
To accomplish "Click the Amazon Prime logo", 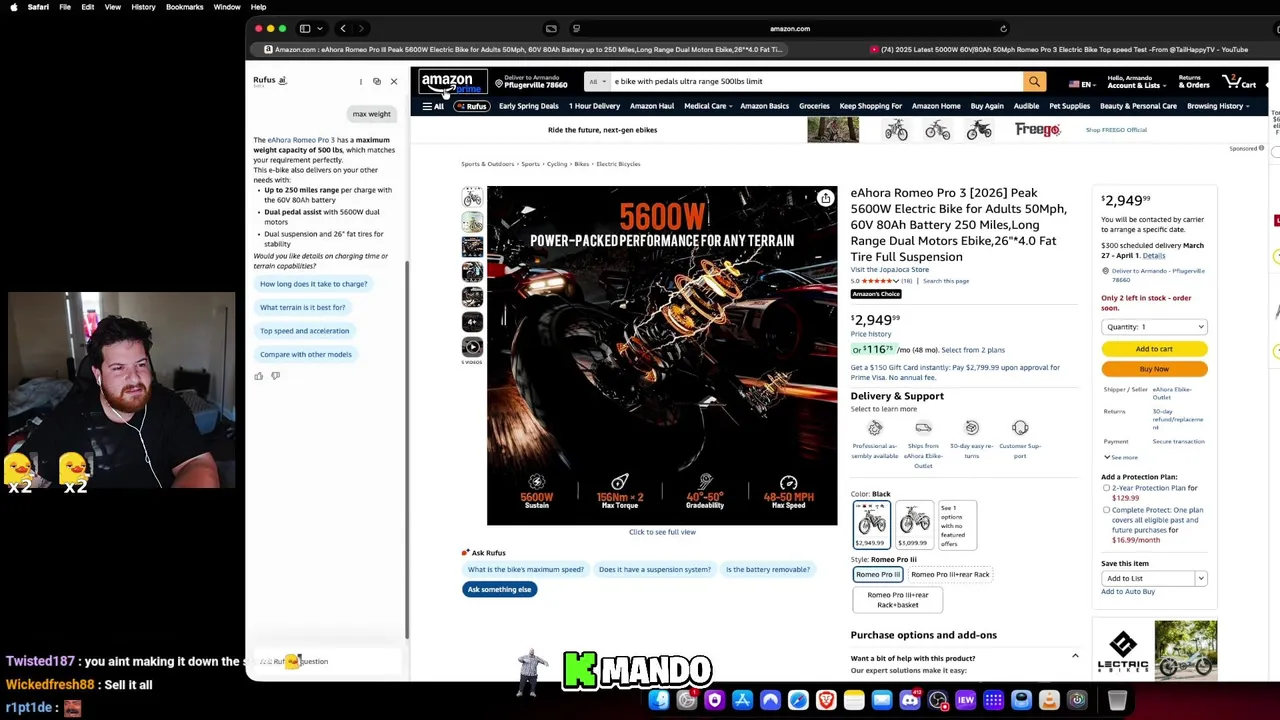I will coord(452,82).
